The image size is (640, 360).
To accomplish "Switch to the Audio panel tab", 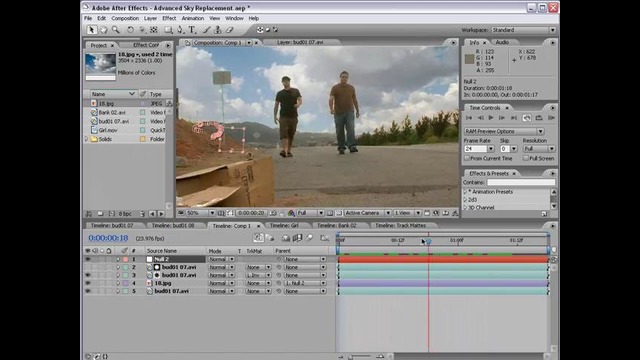I will point(502,42).
